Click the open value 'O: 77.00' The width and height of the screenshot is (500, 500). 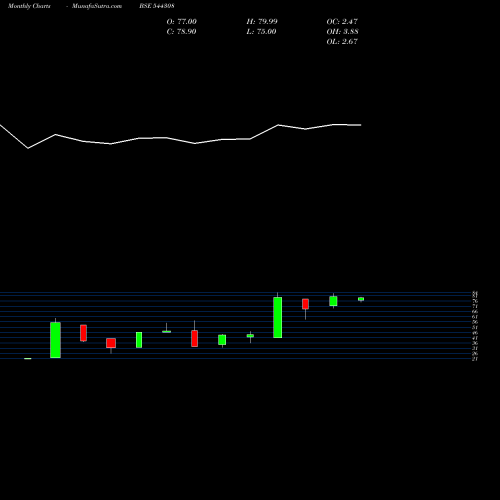point(182,22)
